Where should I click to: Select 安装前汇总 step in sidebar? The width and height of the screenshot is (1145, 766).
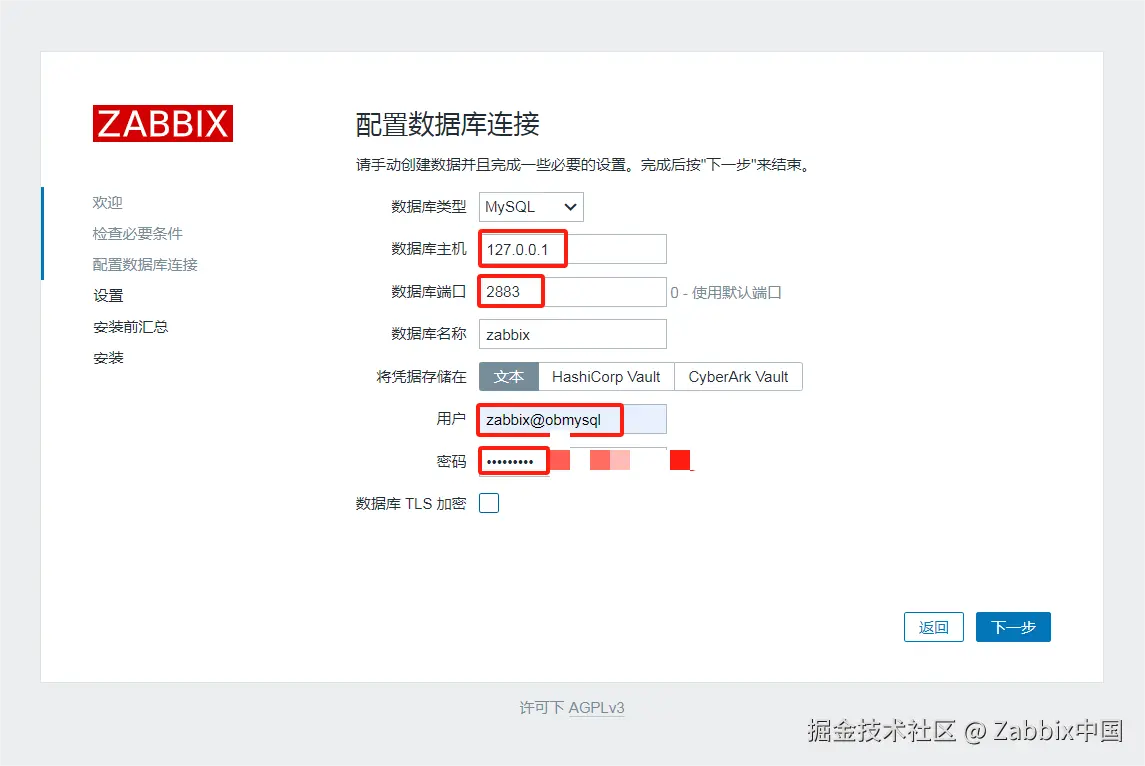131,326
